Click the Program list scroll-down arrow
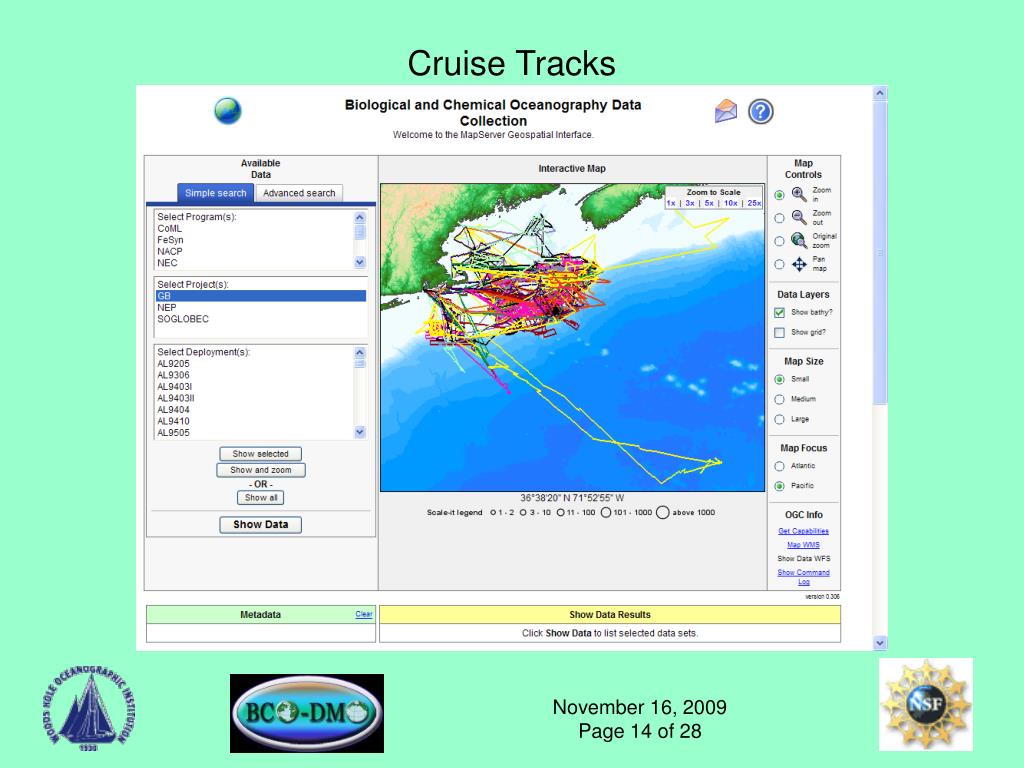 [360, 262]
